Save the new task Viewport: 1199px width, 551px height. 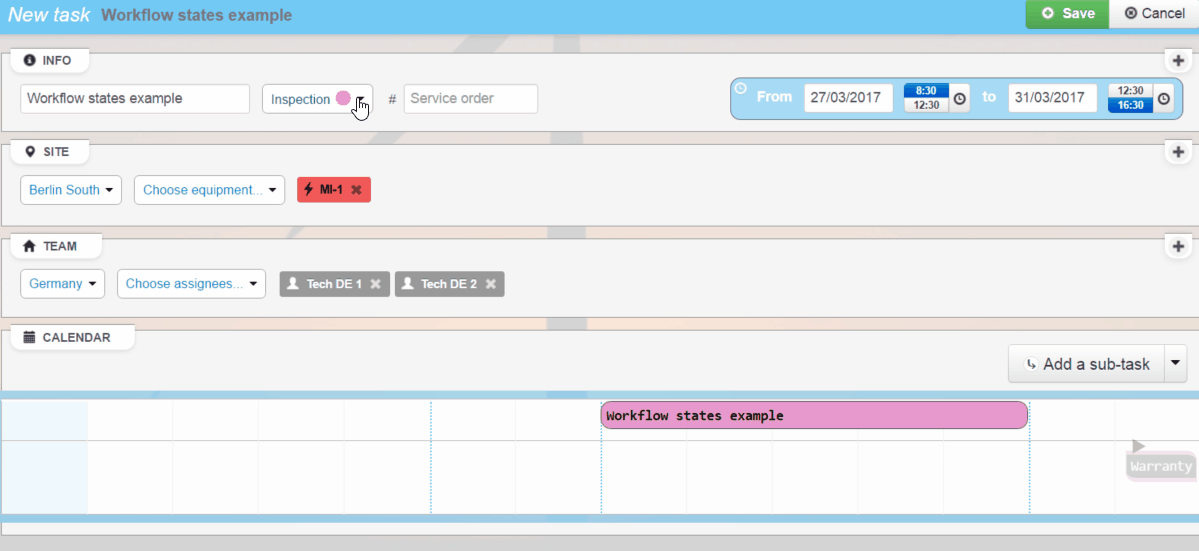tap(1067, 14)
